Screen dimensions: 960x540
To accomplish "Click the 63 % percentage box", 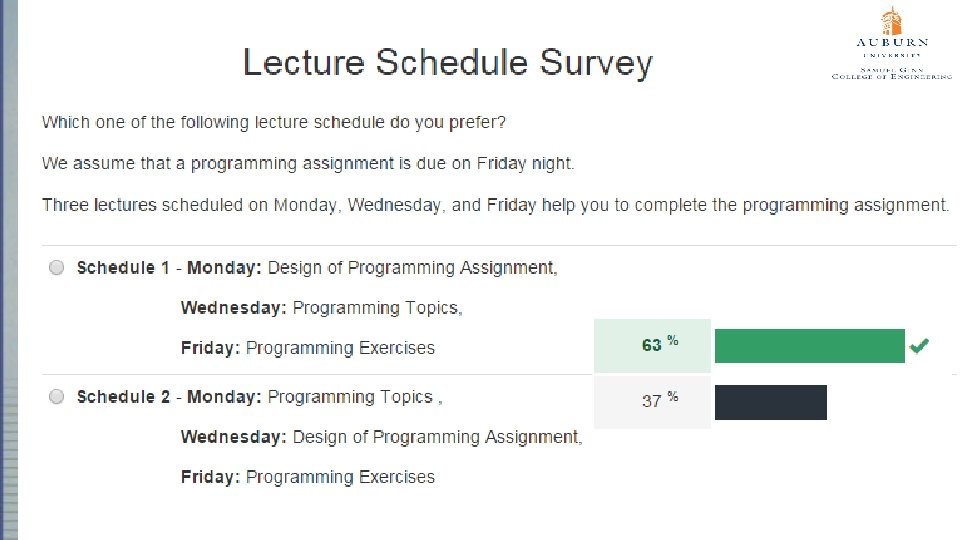I will [x=653, y=345].
